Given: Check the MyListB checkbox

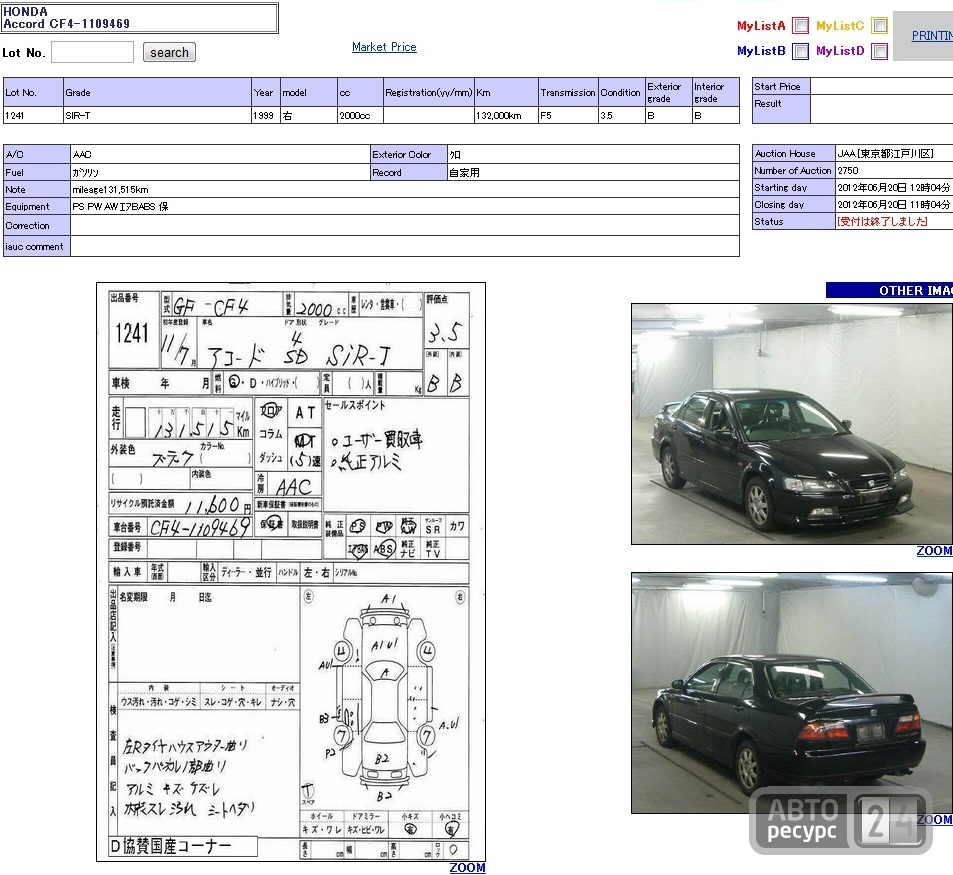Looking at the screenshot, I should point(801,51).
